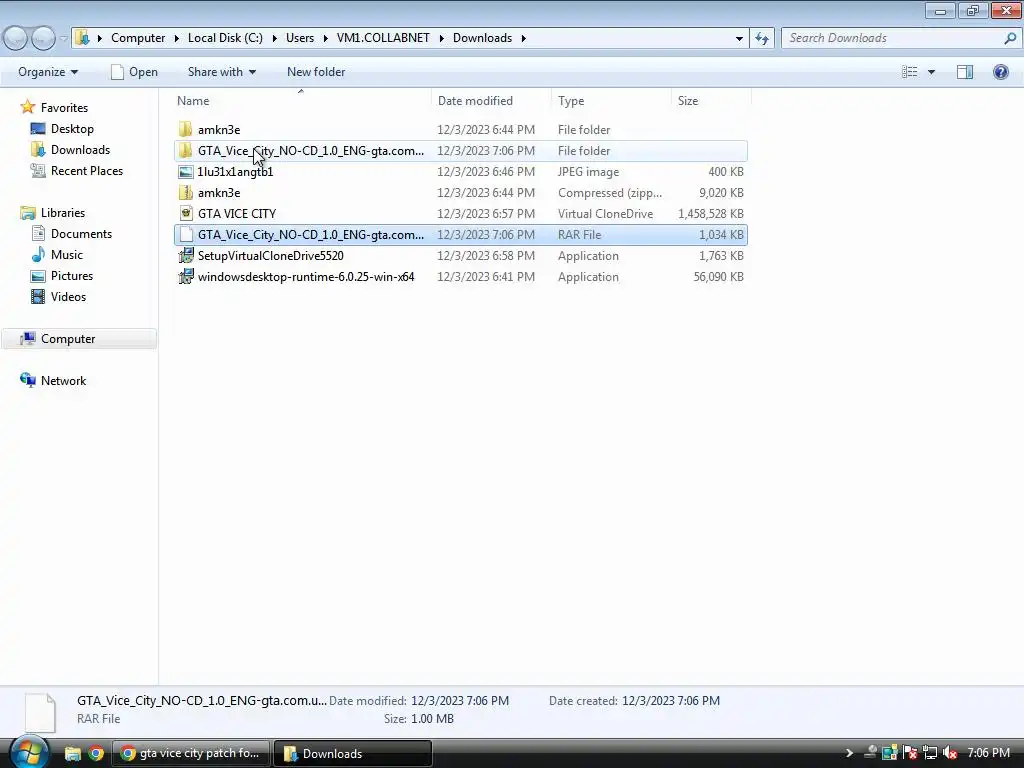The height and width of the screenshot is (768, 1024).
Task: Click the Computer segment of the address bar
Action: (138, 38)
